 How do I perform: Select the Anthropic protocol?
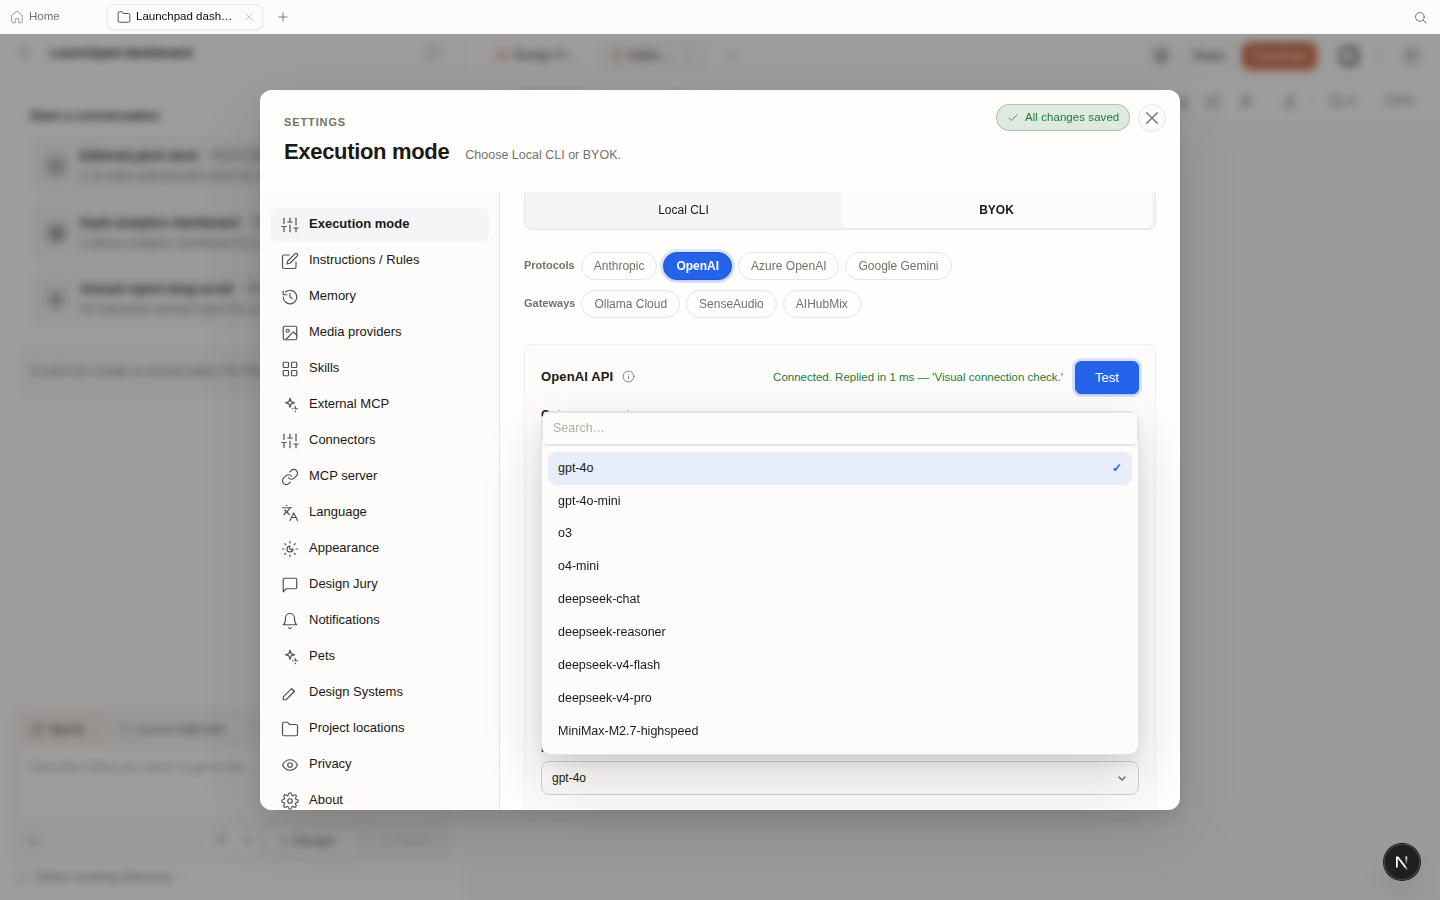pyautogui.click(x=619, y=266)
